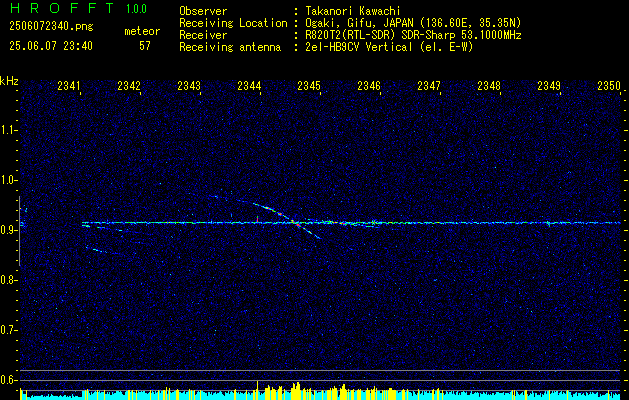Click the 0.9 kHz frequency label
Screen dimensions: 629x400
point(9,230)
